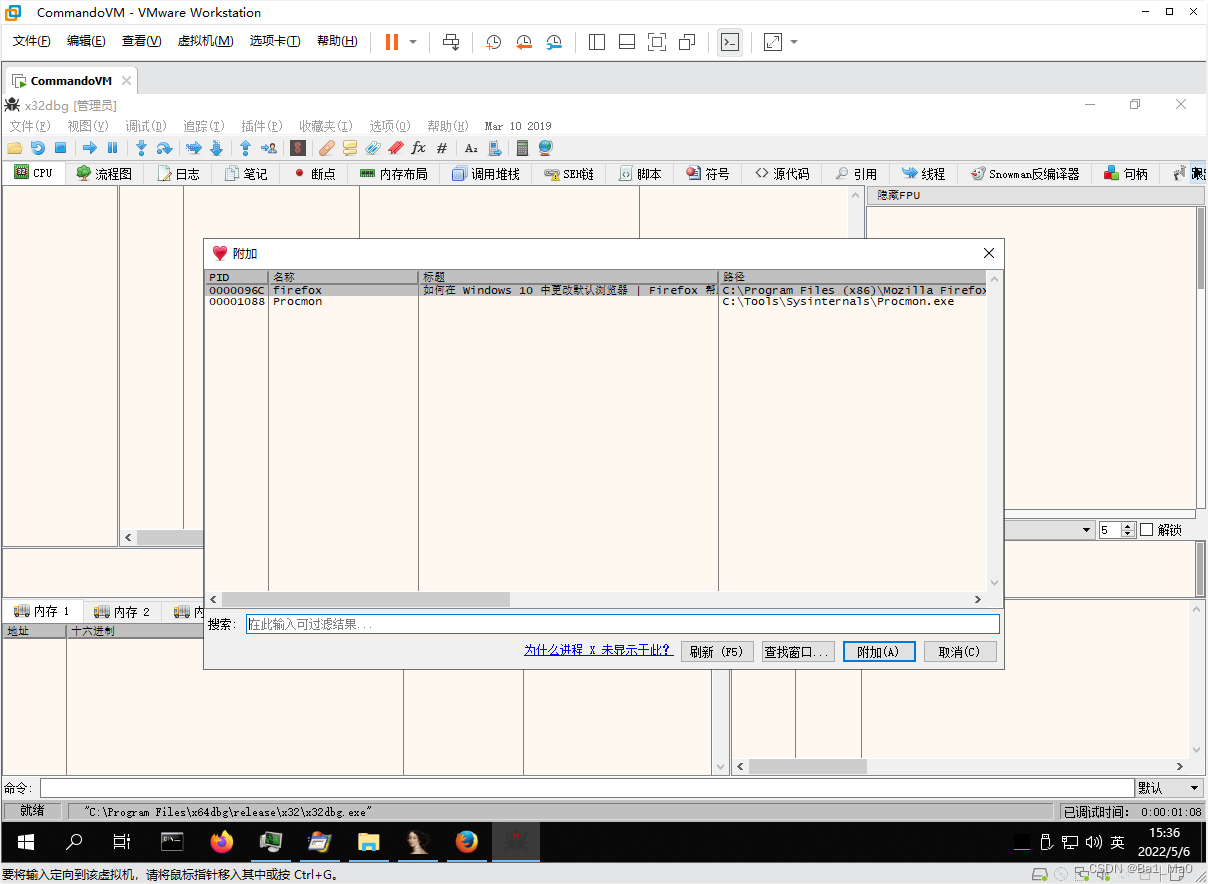Open the taskbar command prompt icon

pyautogui.click(x=172, y=842)
